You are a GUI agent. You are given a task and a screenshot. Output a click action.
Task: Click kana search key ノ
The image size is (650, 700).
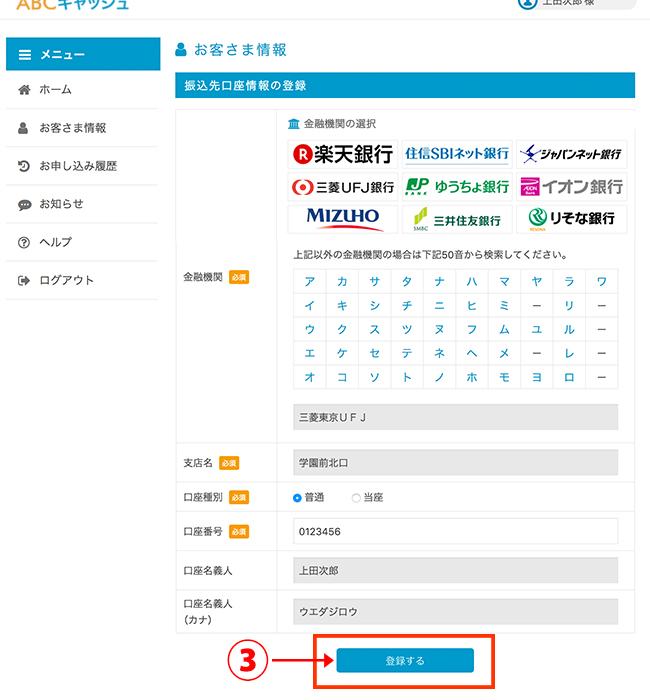coord(440,377)
